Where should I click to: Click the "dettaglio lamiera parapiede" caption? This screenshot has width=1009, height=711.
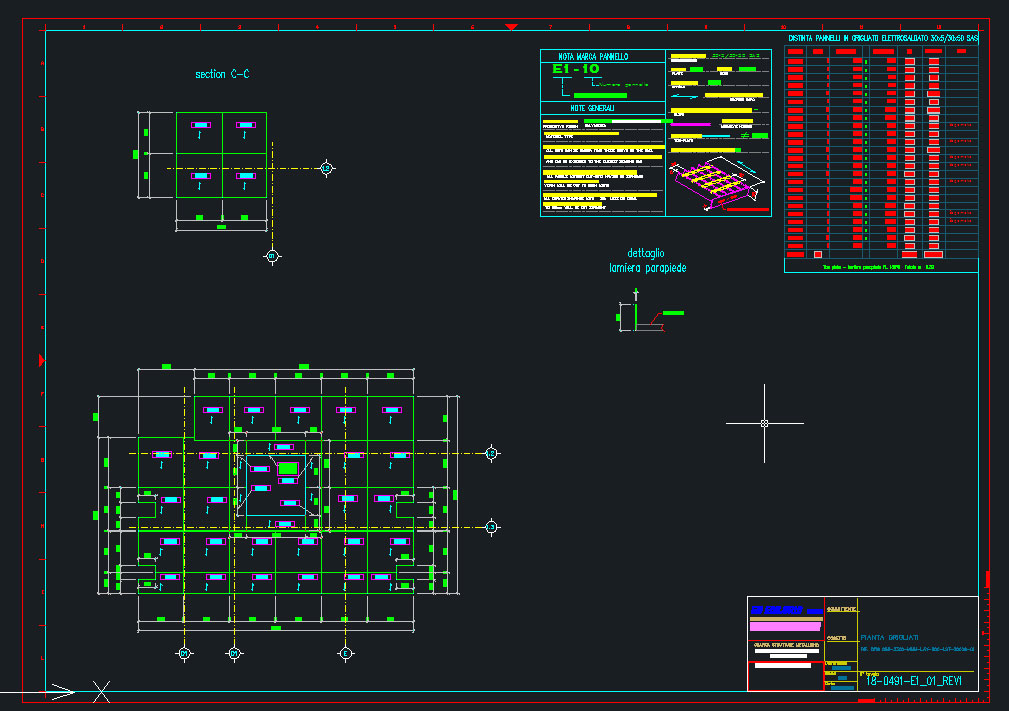point(647,261)
